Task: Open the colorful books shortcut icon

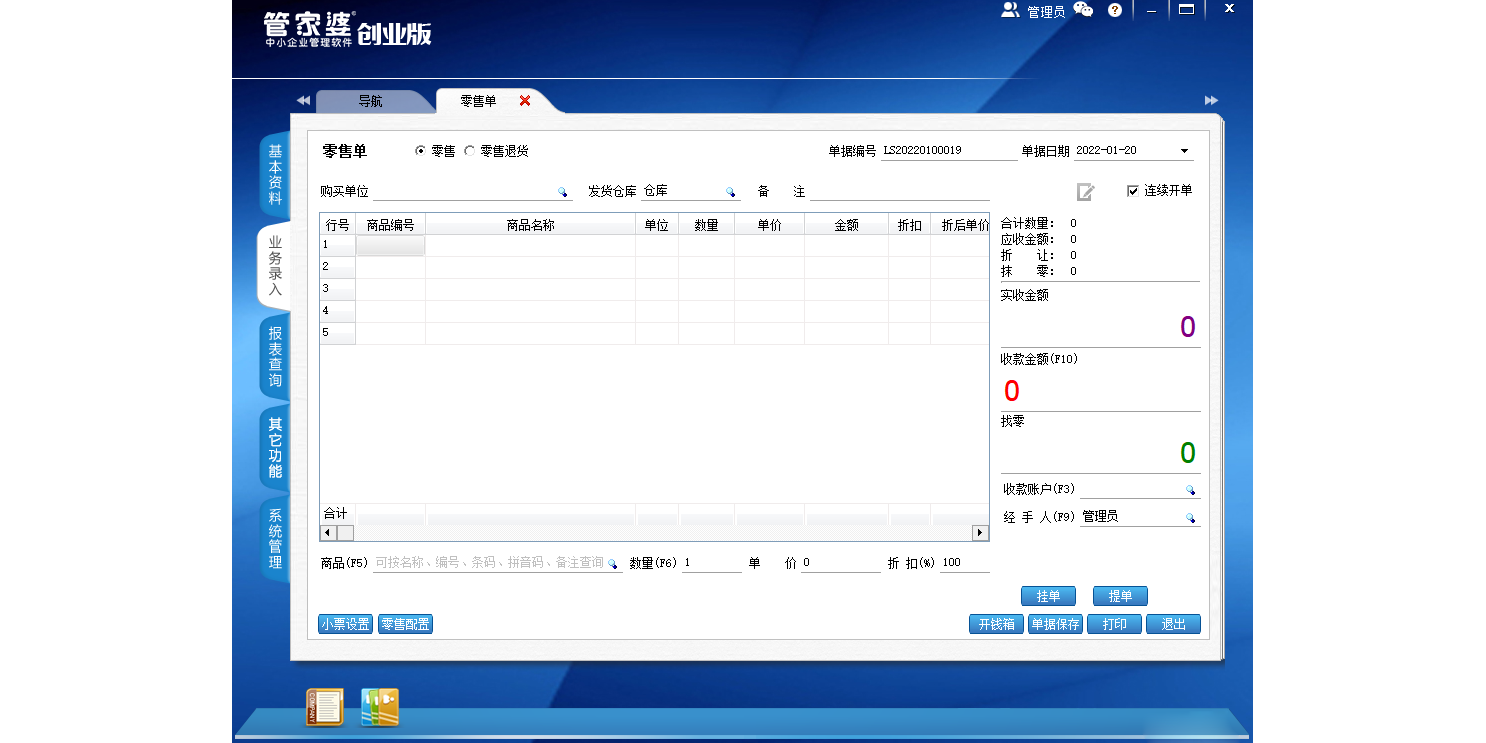Action: [x=380, y=707]
